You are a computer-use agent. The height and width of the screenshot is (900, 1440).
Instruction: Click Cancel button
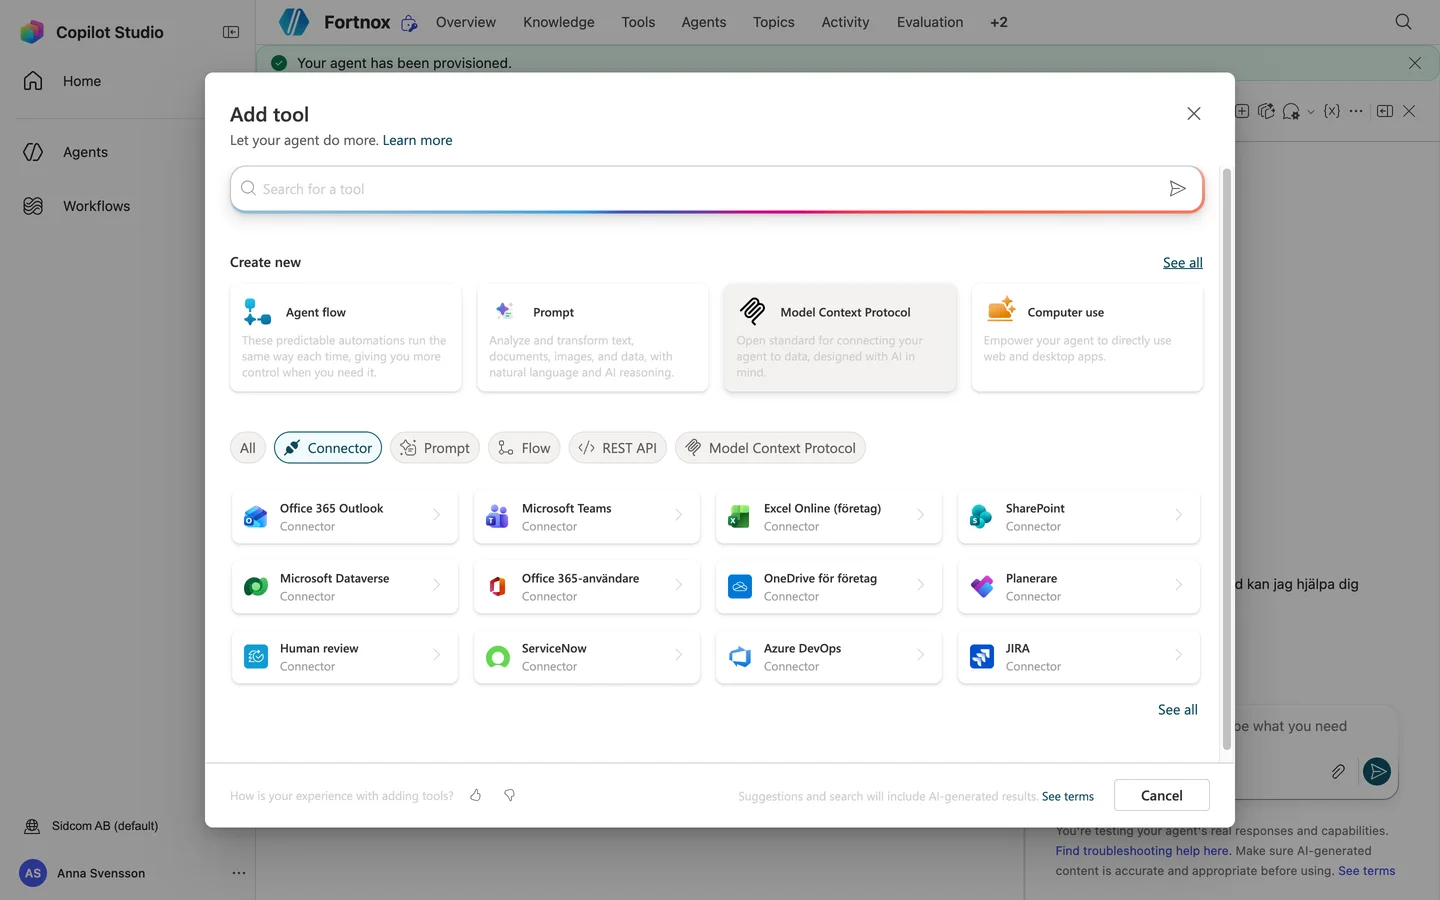[1162, 796]
